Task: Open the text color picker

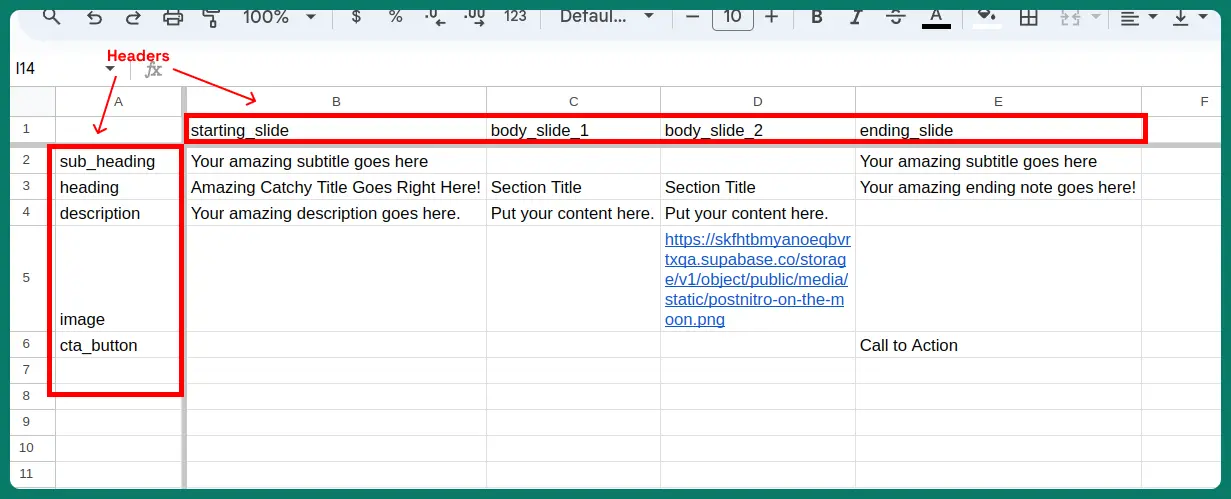Action: 936,16
